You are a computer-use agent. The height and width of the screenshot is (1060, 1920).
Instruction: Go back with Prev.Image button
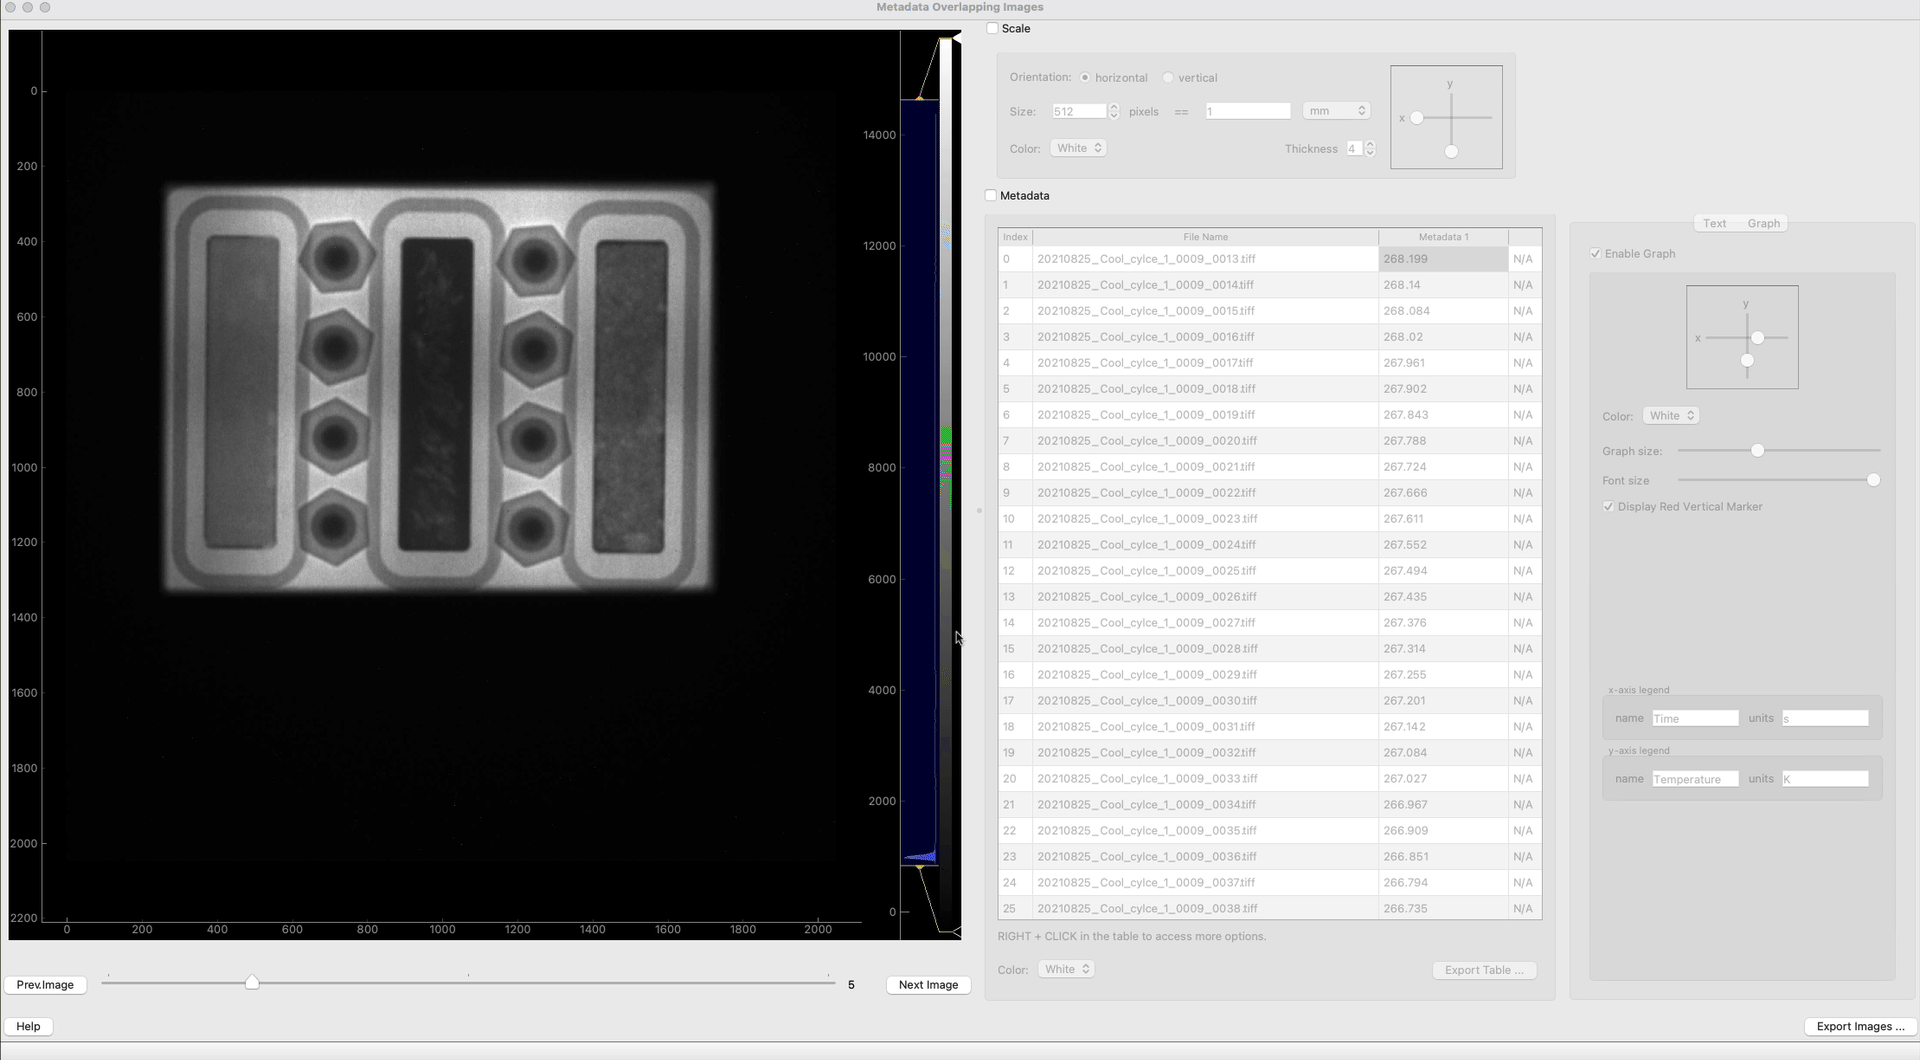click(45, 985)
